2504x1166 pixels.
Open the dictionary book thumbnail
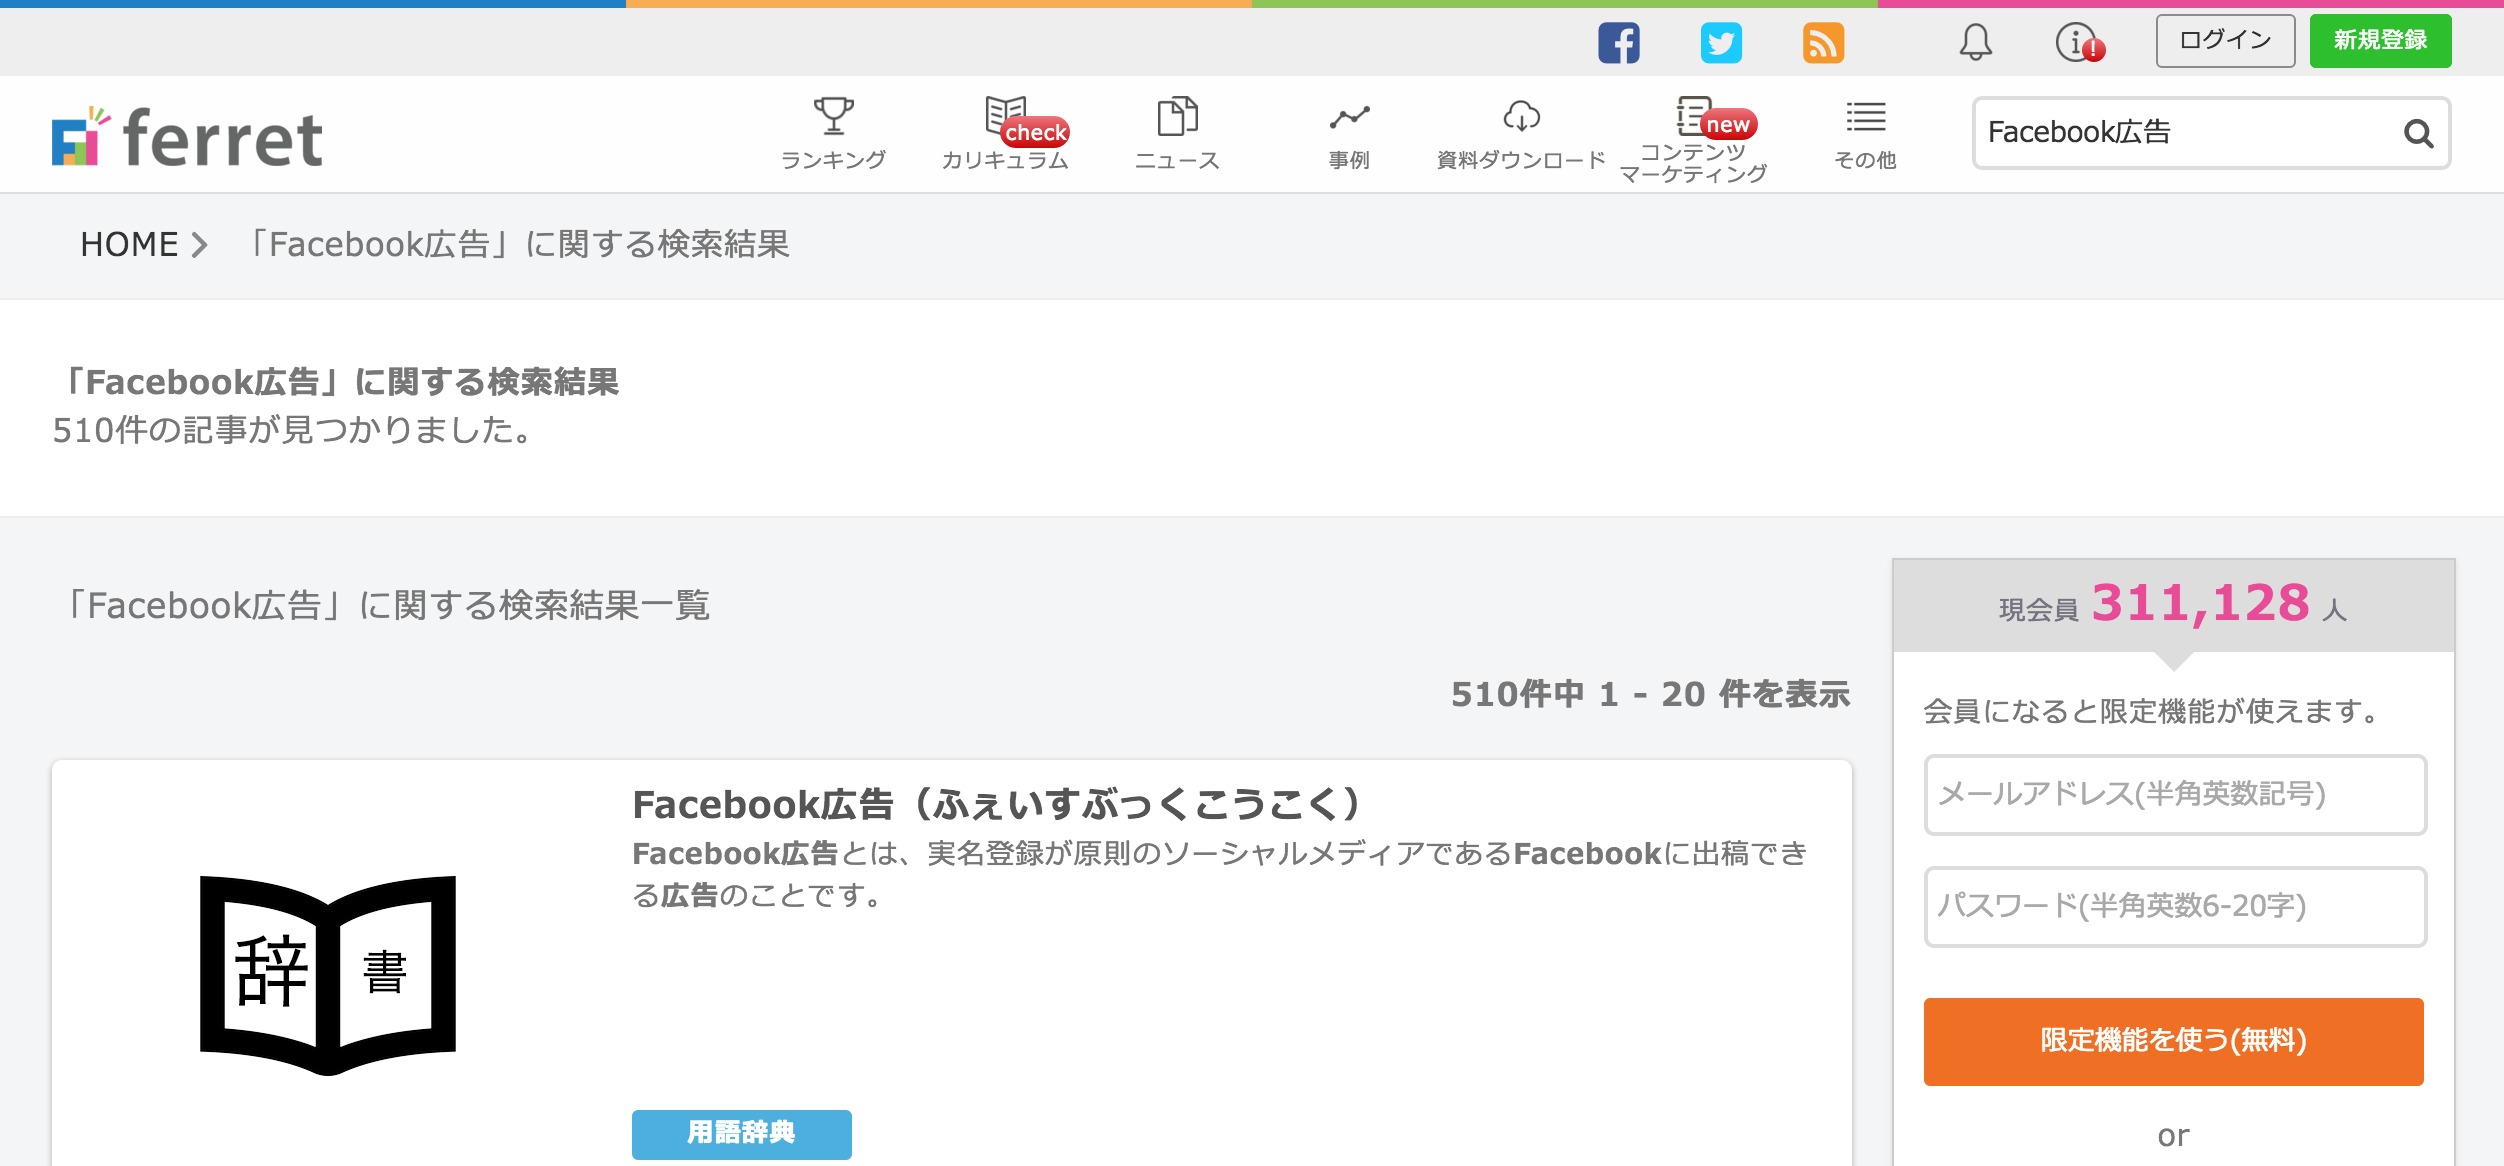point(328,974)
